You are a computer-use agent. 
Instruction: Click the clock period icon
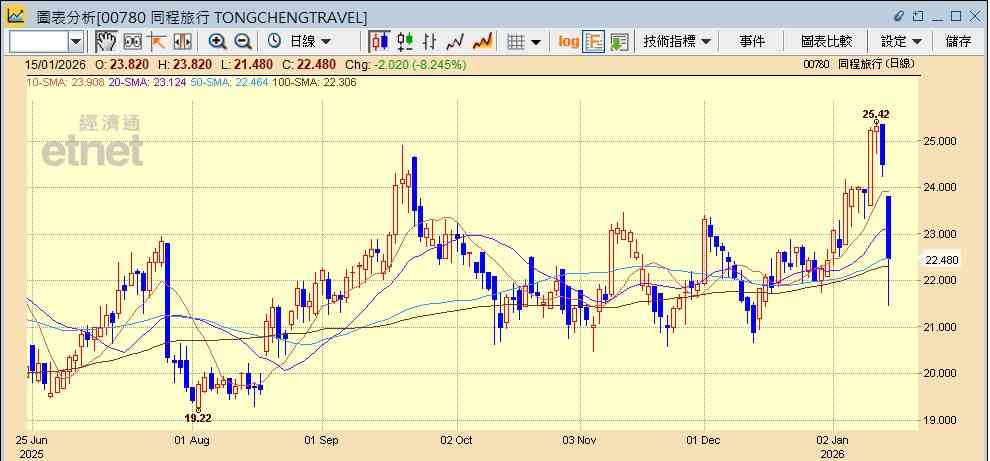click(x=274, y=42)
